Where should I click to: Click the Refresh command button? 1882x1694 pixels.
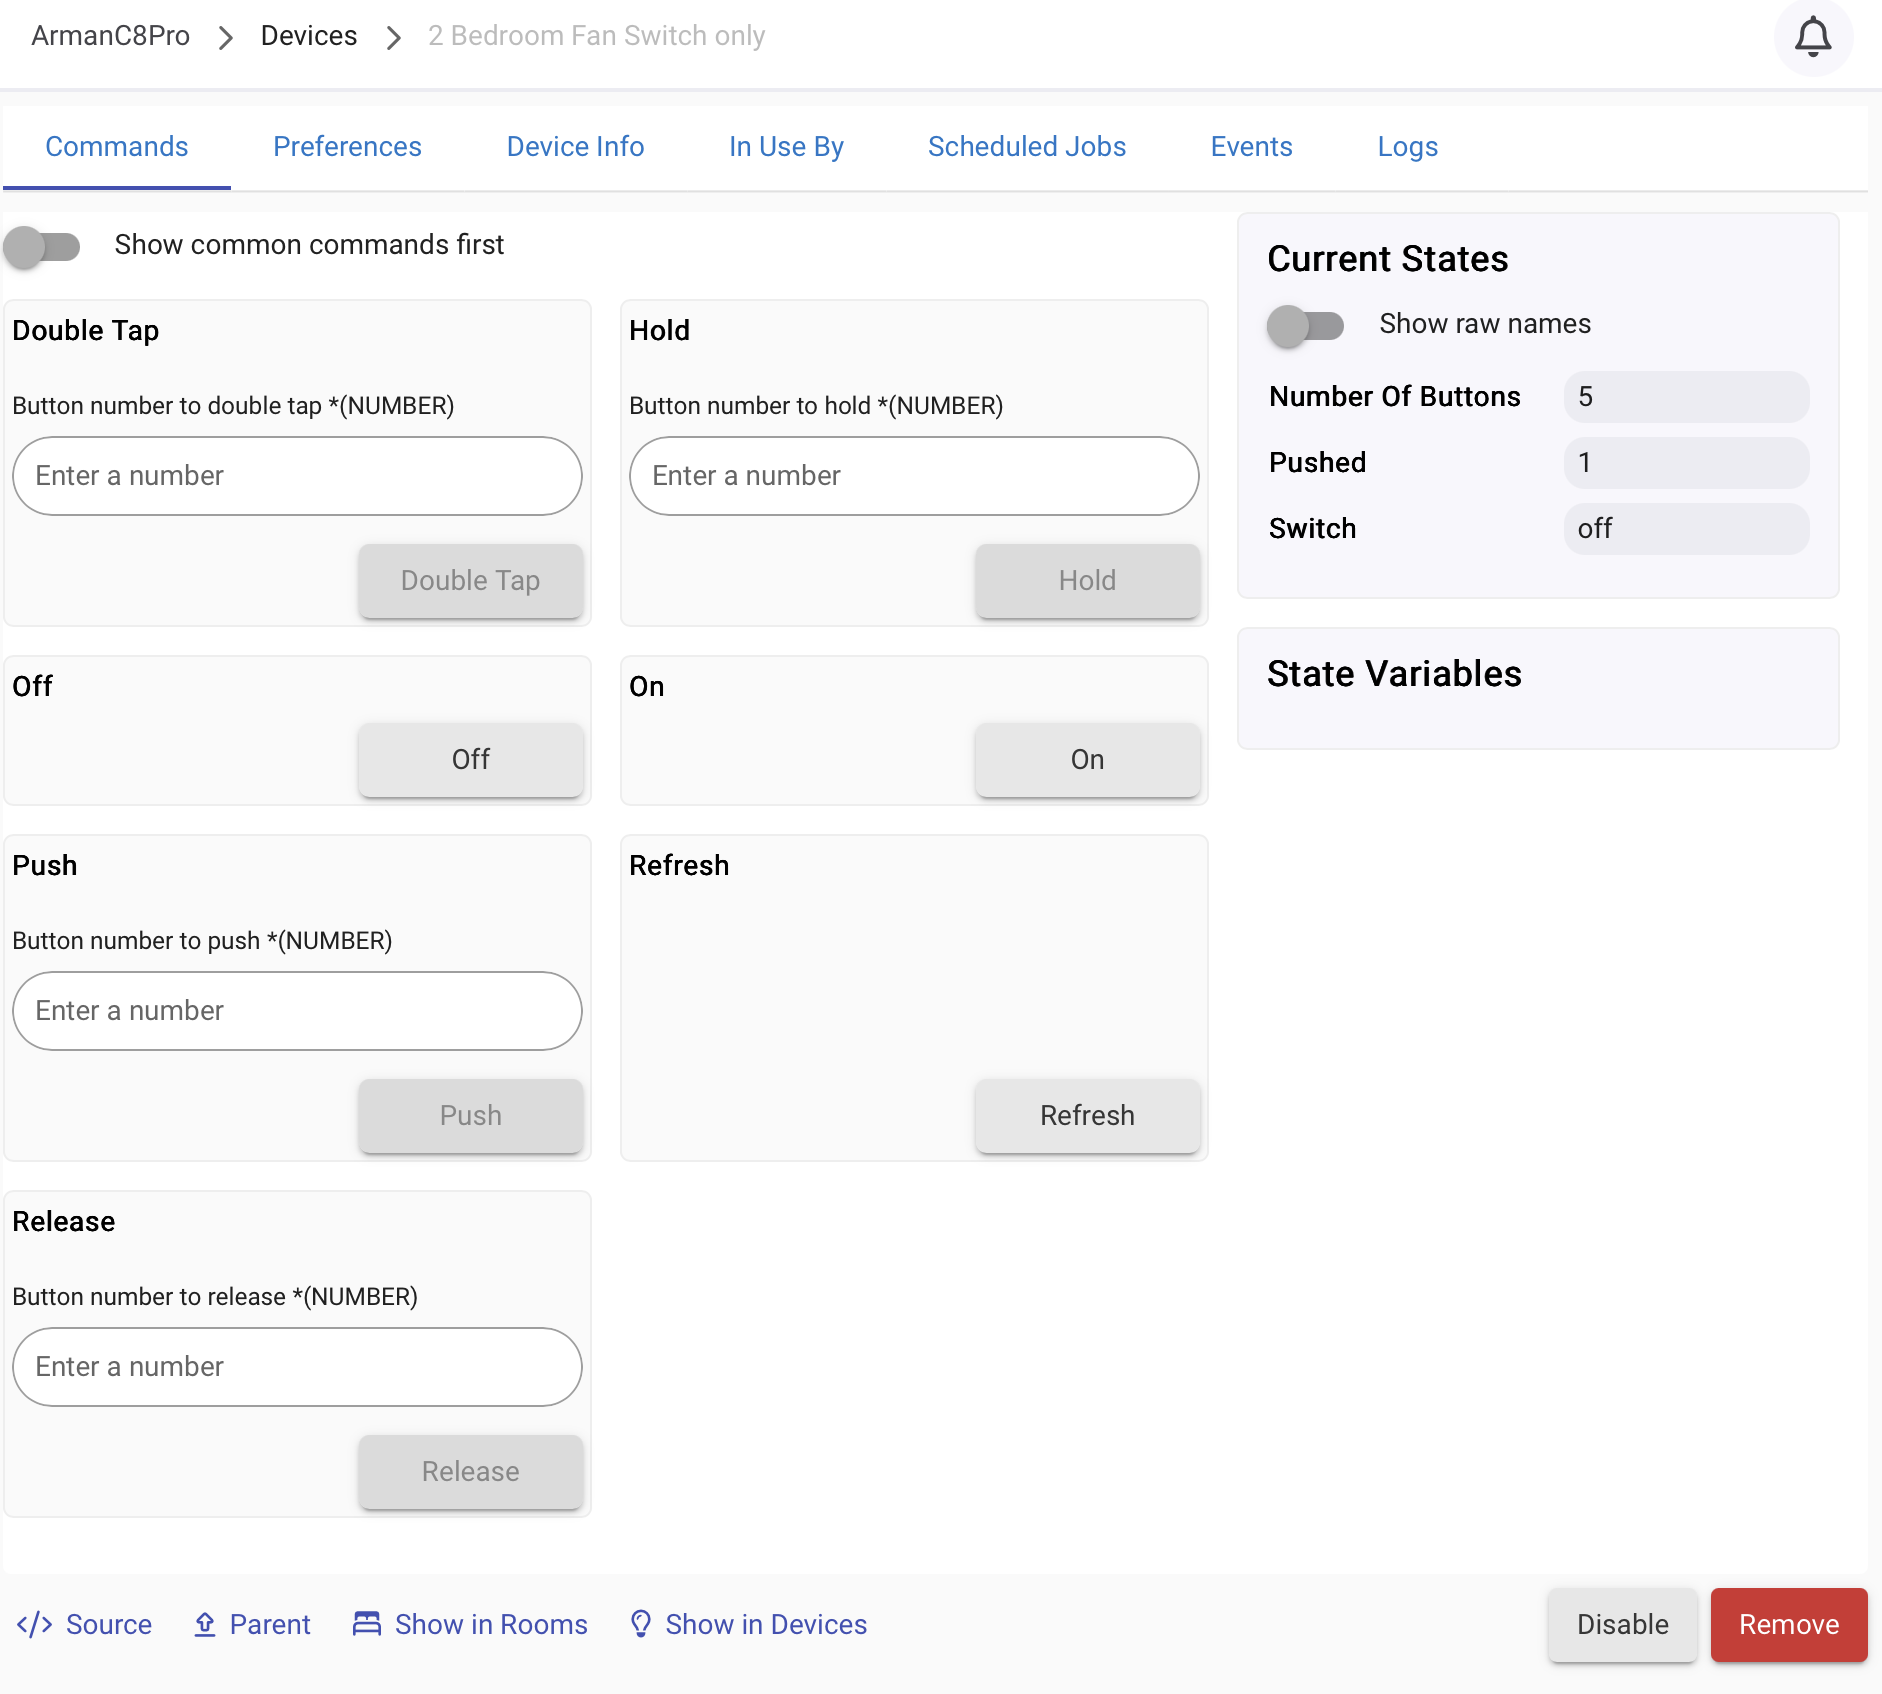point(1087,1115)
